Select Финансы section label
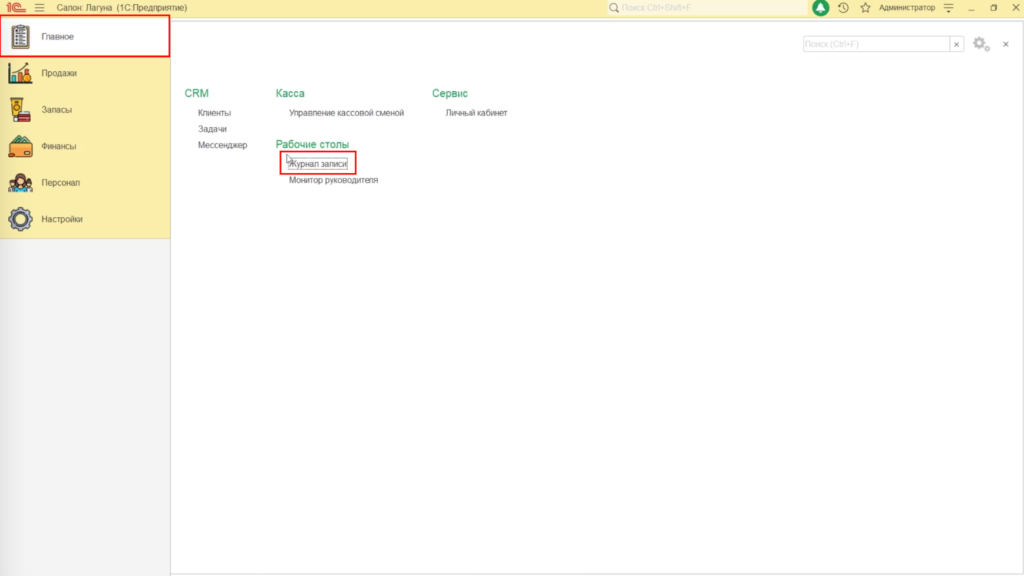The width and height of the screenshot is (1024, 576). click(x=59, y=146)
